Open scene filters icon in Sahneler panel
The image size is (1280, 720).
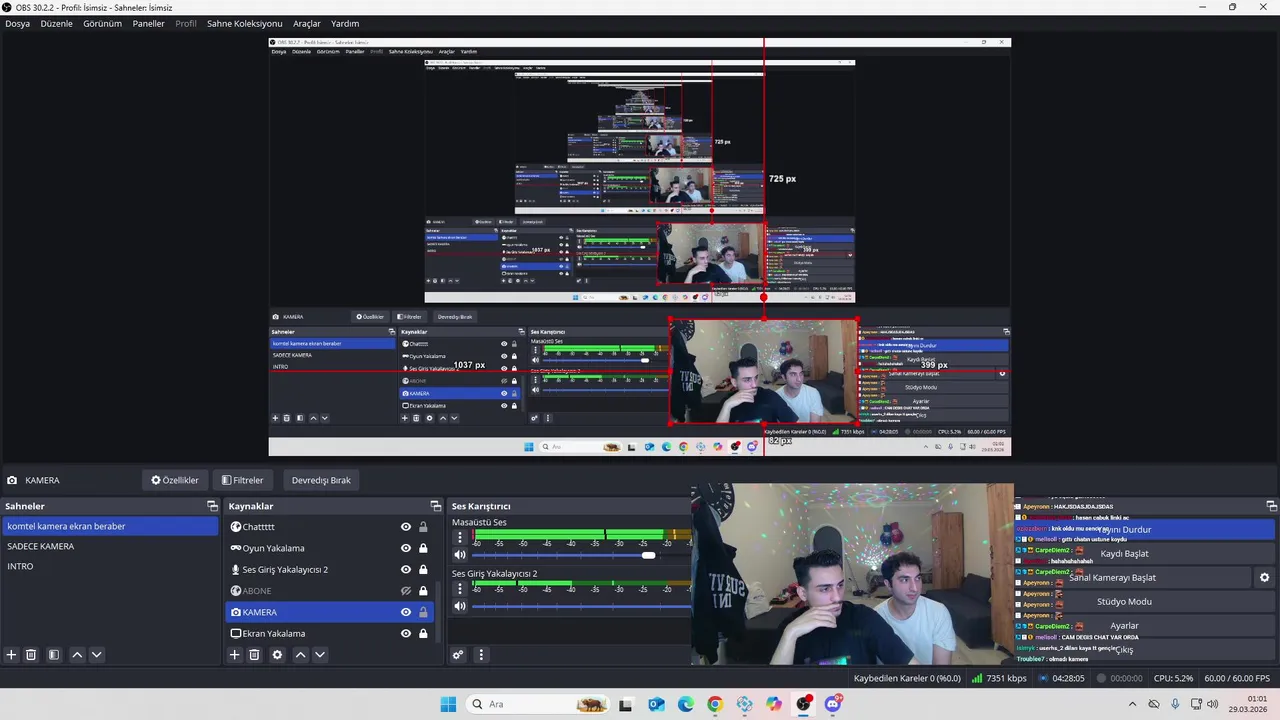[54, 655]
